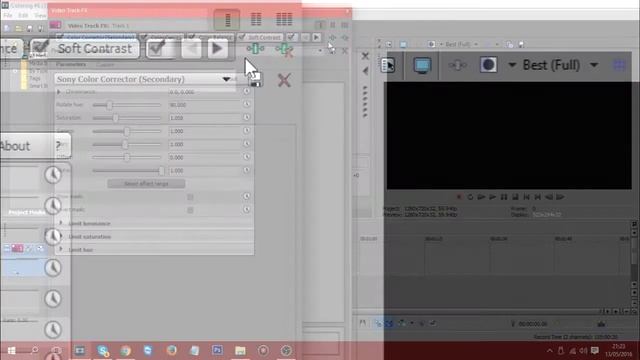This screenshot has height=360, width=640.
Task: Click the Pause button below preview
Action: [x=504, y=197]
